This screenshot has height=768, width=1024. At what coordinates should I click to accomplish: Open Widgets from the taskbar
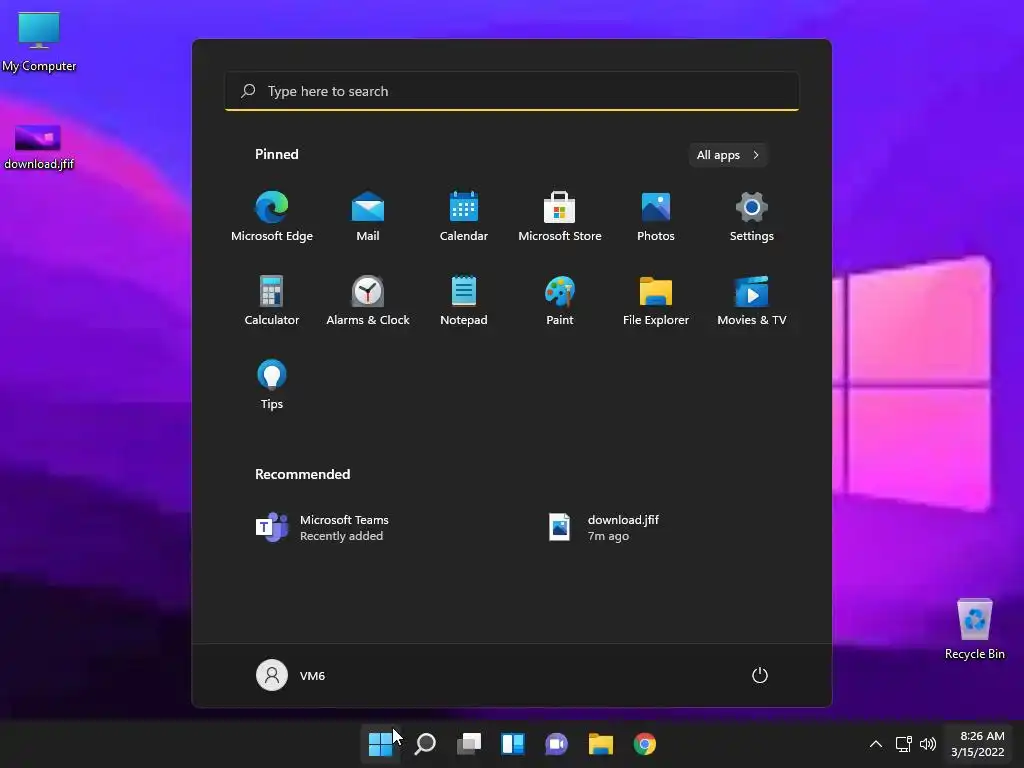pos(513,744)
